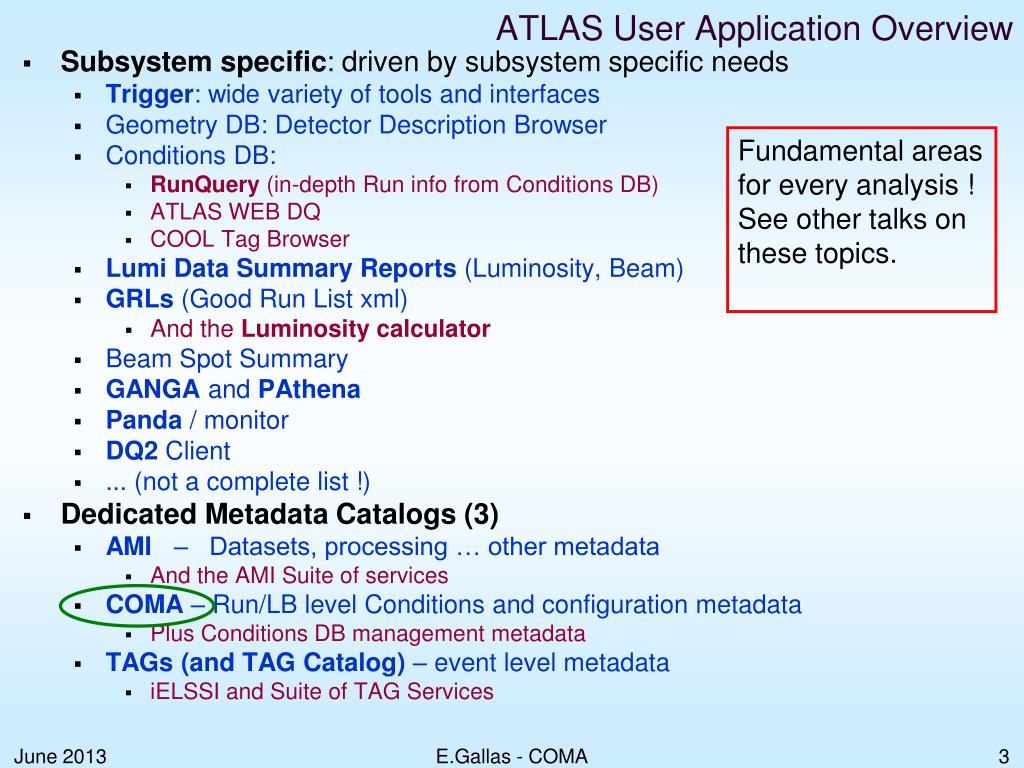The height and width of the screenshot is (768, 1024).
Task: Click the 'Fundamental areas for every analysis' text box
Action: click(x=861, y=219)
